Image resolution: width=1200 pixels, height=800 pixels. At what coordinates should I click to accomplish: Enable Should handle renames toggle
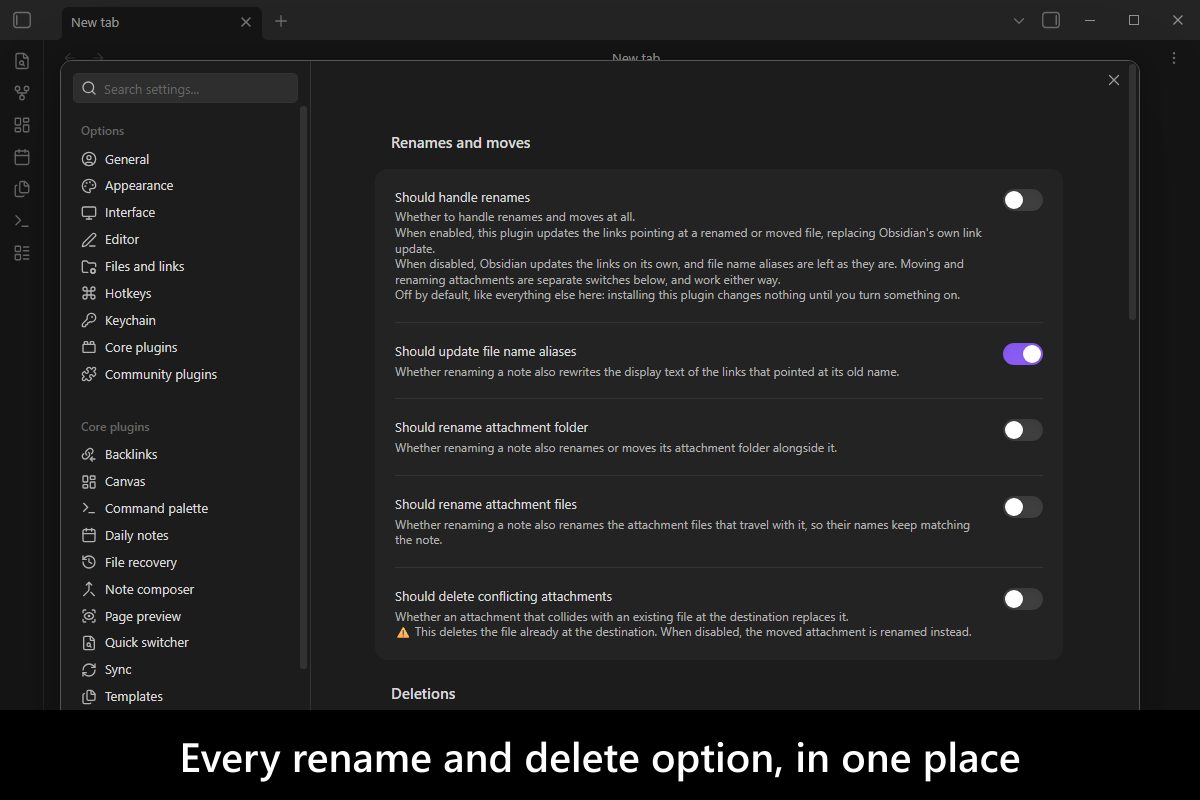click(x=1023, y=200)
